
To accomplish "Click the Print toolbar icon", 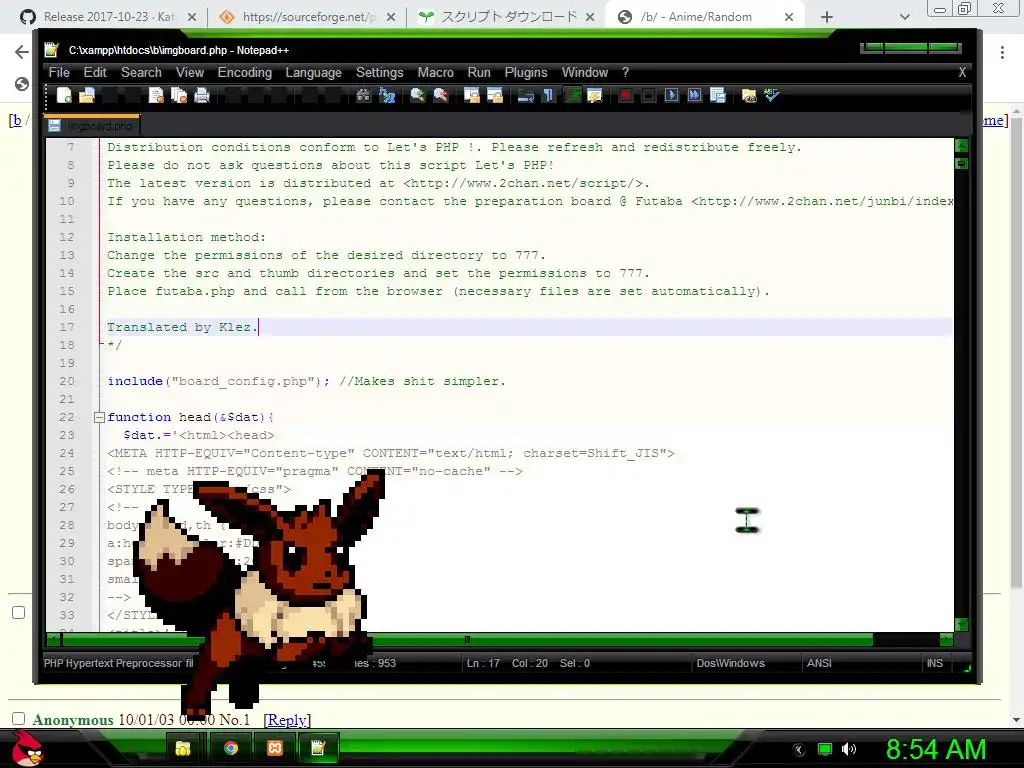I will pyautogui.click(x=202, y=95).
